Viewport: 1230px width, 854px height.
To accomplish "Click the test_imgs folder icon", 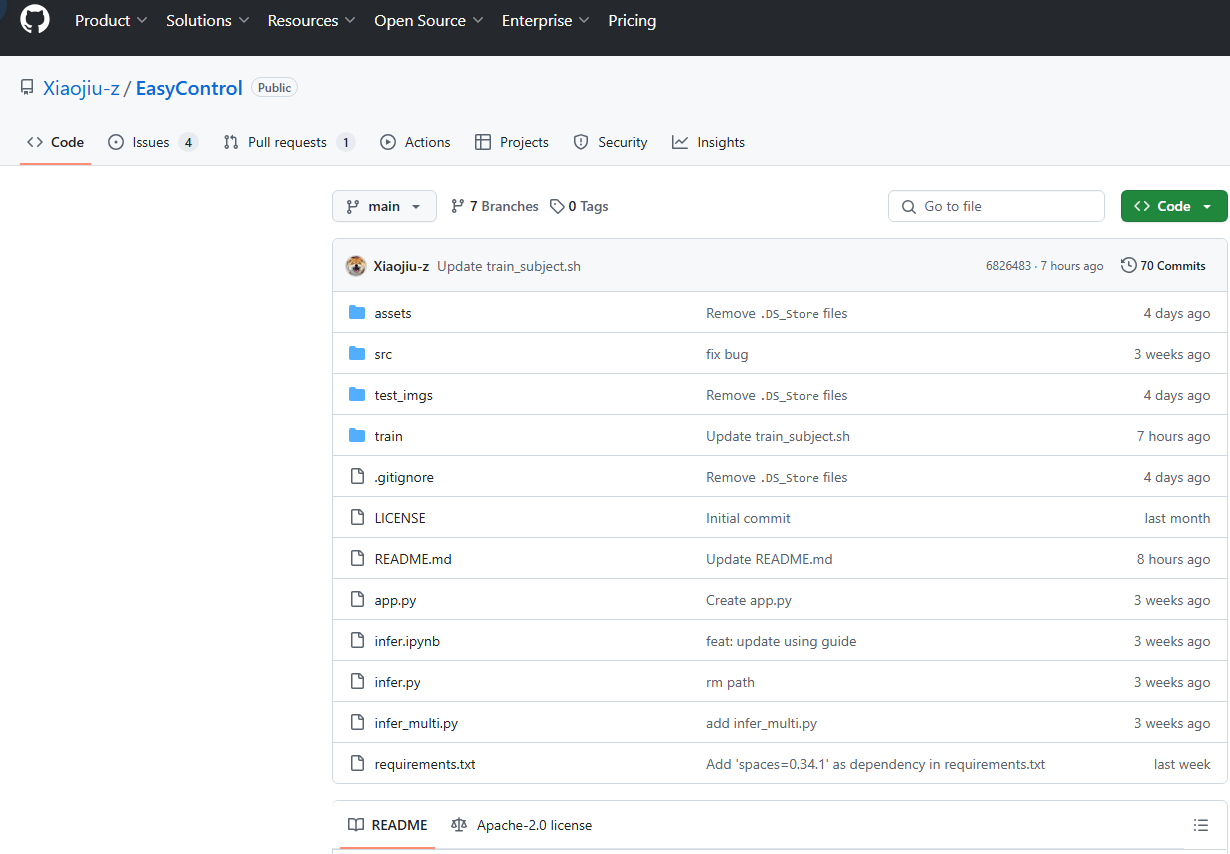I will coord(357,395).
